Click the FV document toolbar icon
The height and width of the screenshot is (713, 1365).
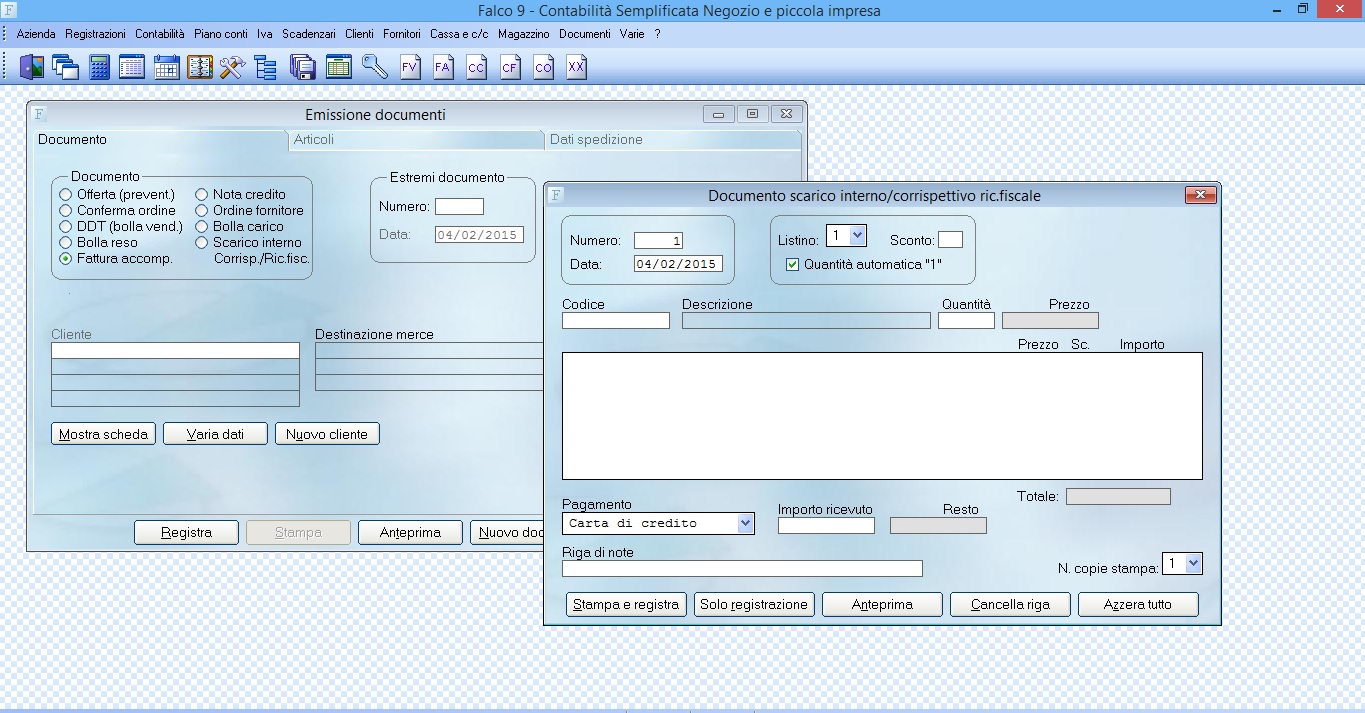(x=409, y=67)
